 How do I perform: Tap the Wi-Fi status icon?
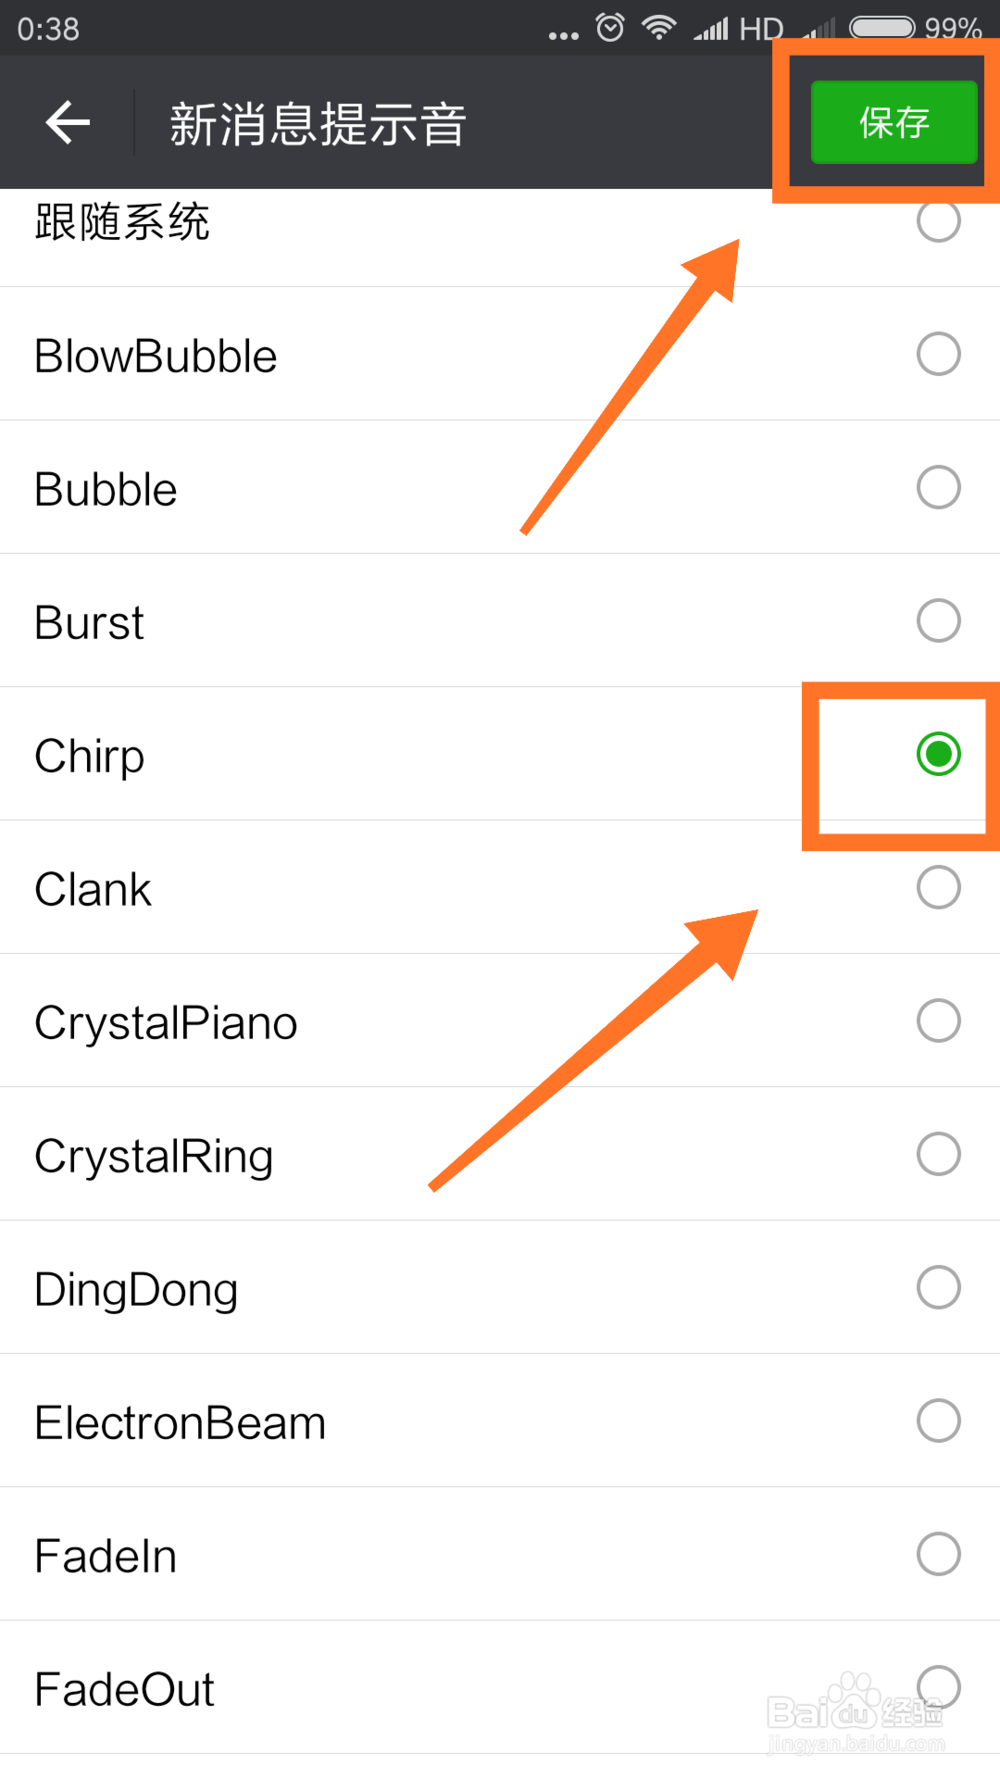point(659,27)
